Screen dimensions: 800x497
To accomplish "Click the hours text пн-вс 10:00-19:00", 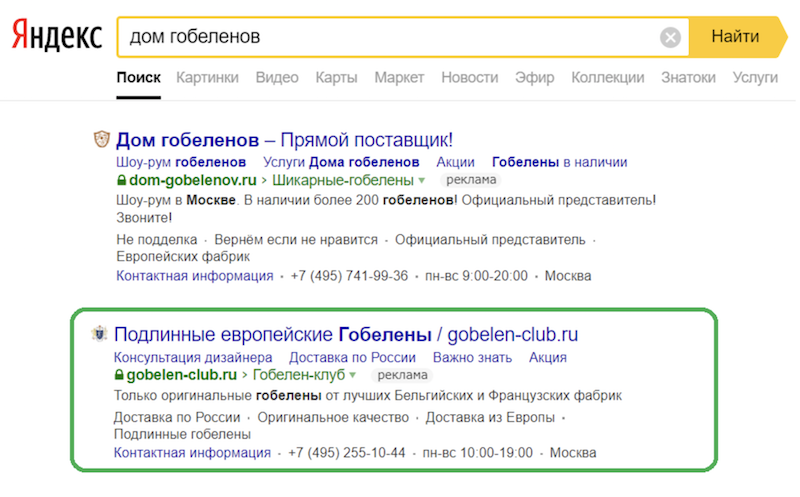I will point(477,453).
